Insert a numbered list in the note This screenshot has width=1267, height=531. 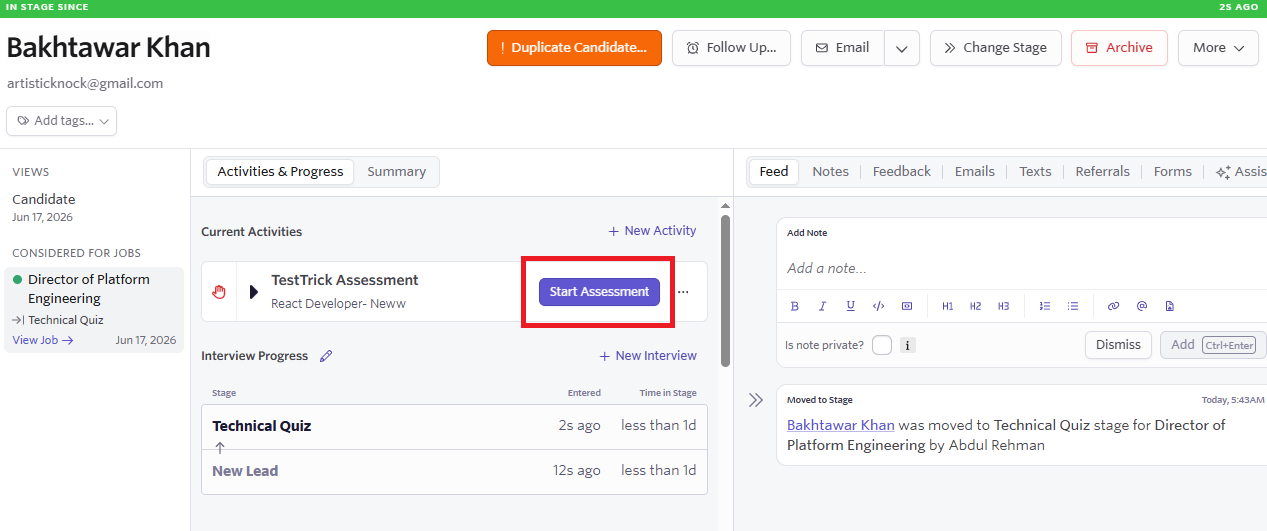coord(1045,306)
